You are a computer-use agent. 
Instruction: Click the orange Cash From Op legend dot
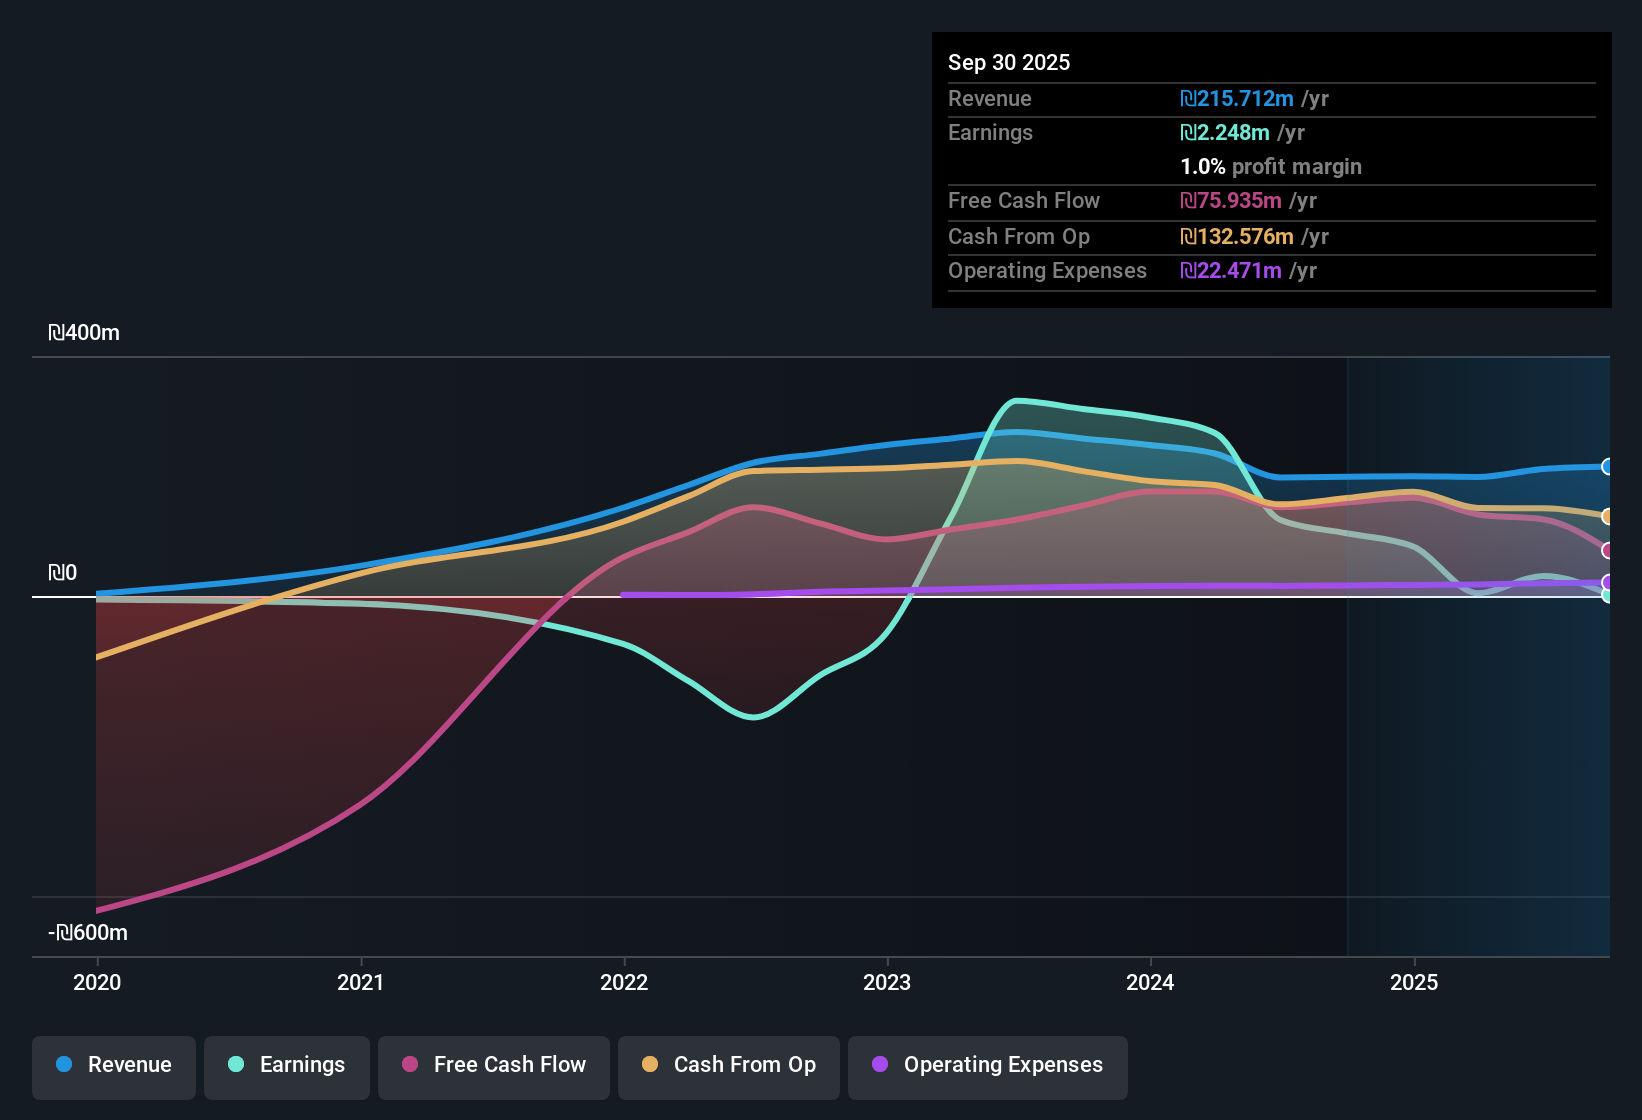click(x=650, y=1065)
